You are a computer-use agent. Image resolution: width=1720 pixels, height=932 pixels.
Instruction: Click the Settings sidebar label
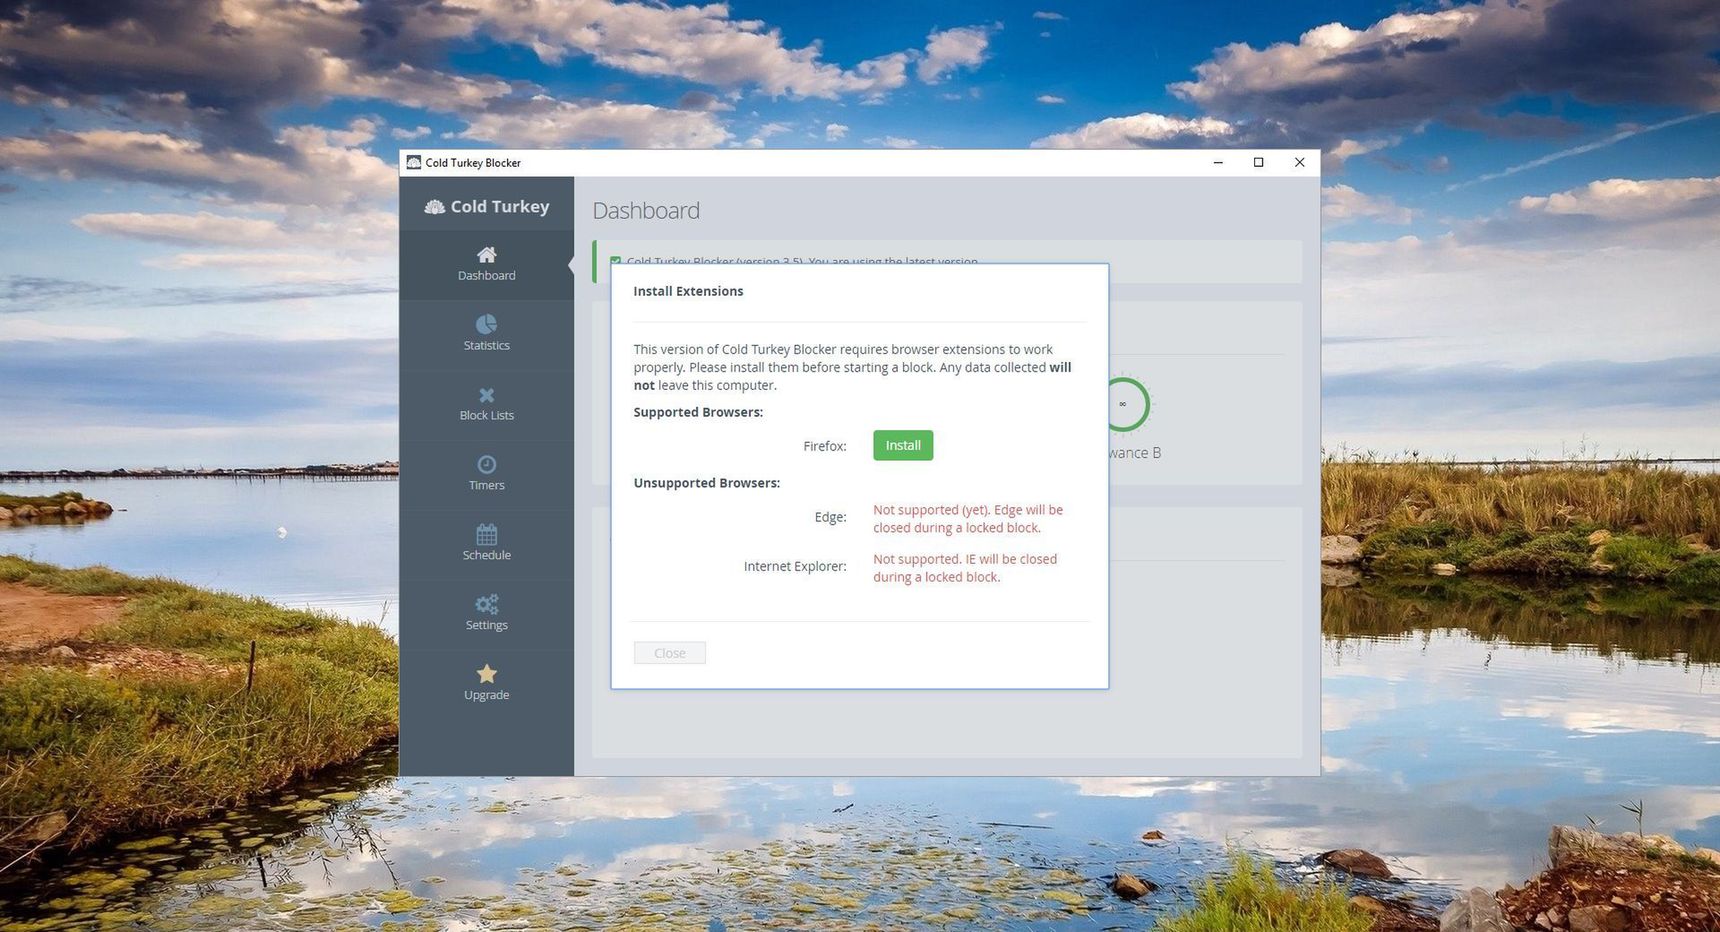486,626
